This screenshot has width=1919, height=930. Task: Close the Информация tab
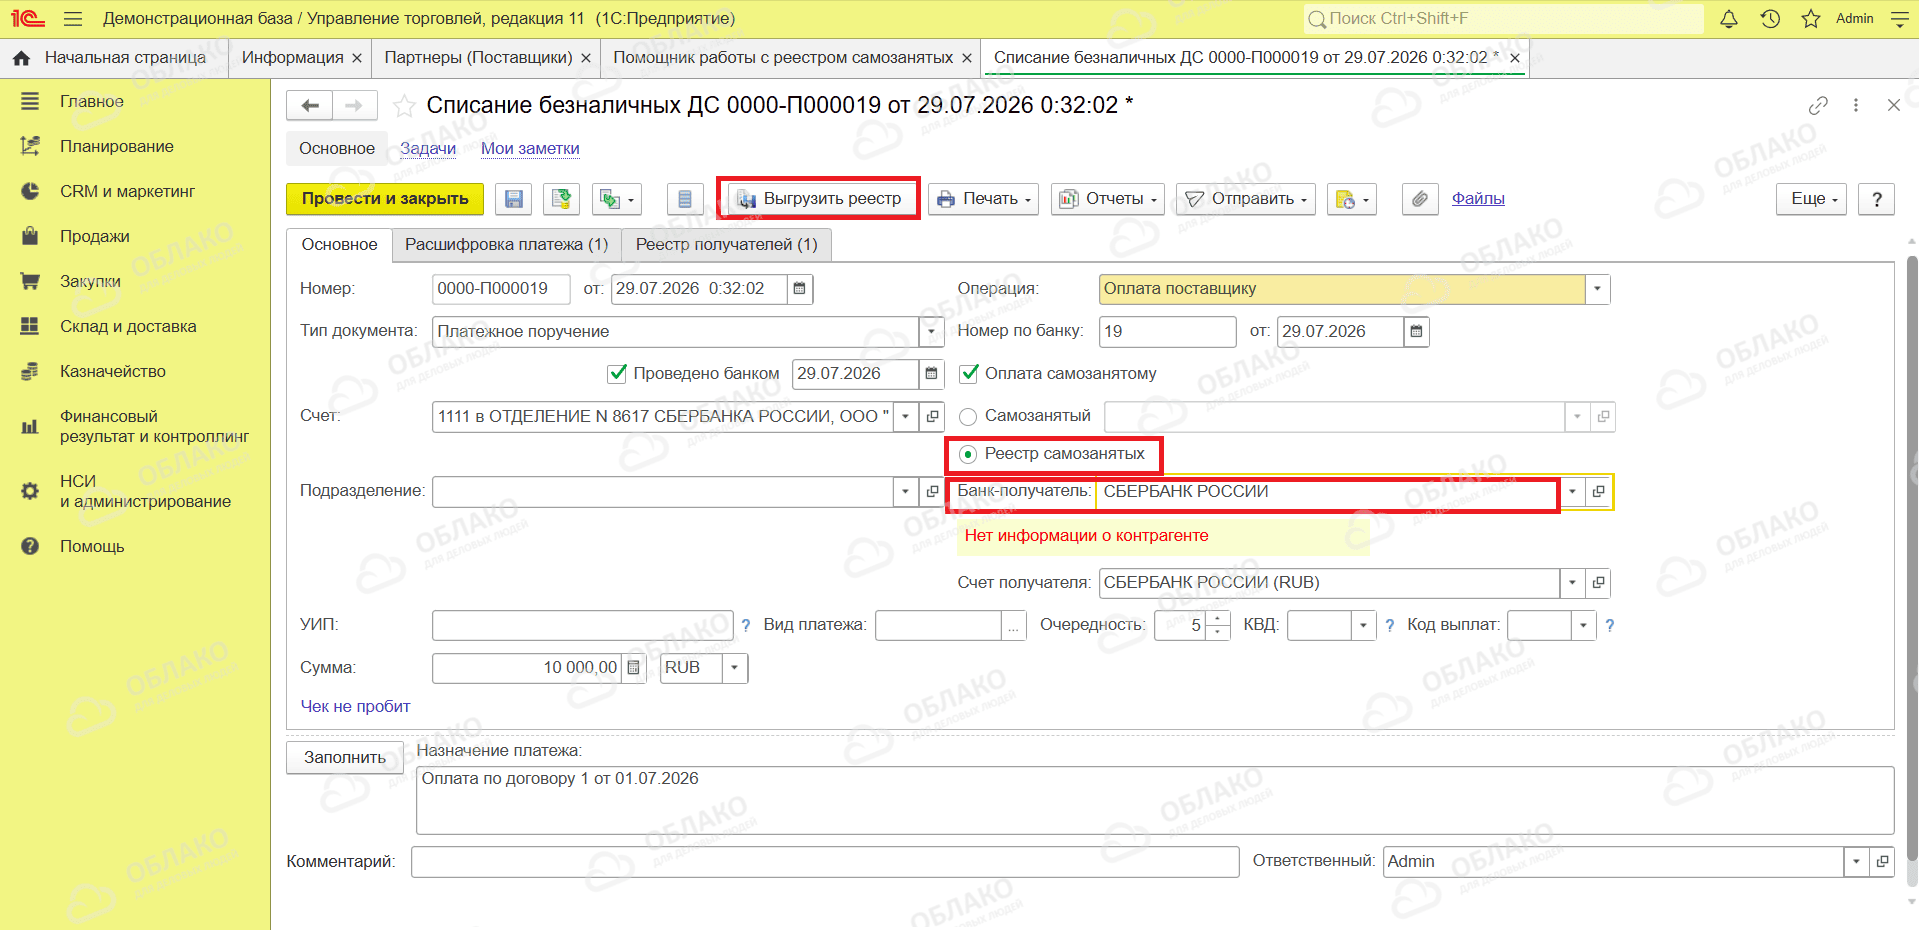click(x=357, y=59)
